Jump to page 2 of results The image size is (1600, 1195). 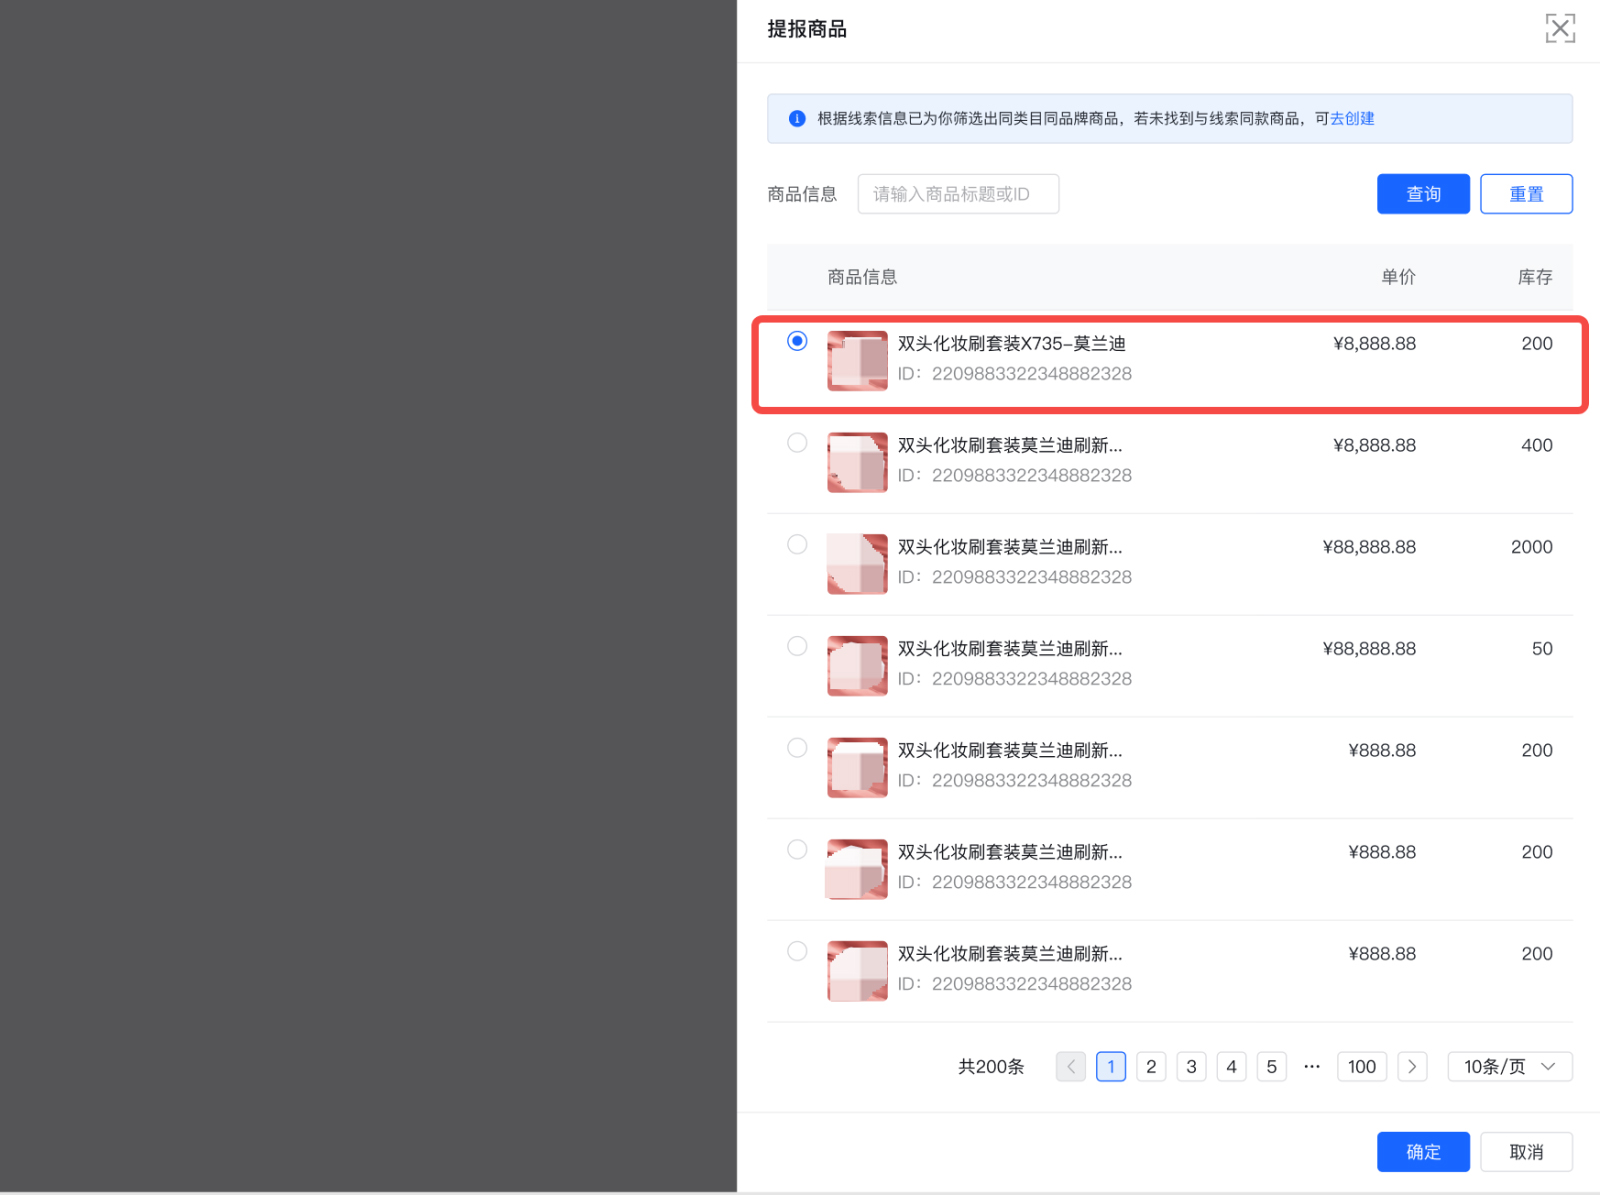(x=1150, y=1066)
